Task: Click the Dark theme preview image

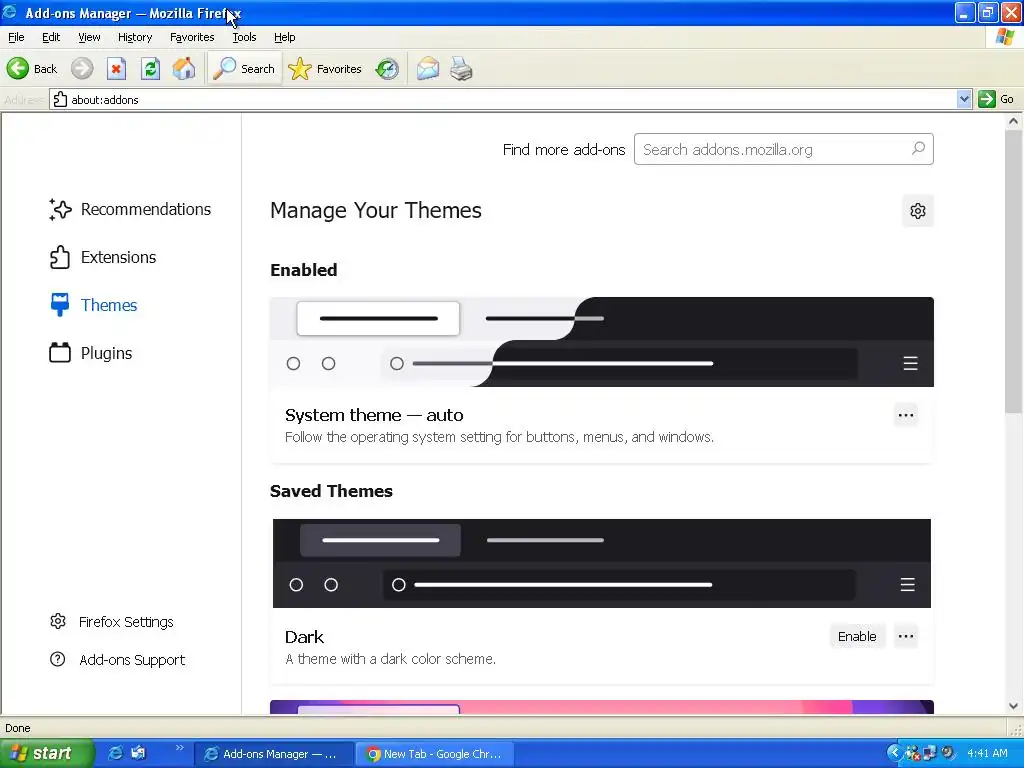Action: click(601, 563)
